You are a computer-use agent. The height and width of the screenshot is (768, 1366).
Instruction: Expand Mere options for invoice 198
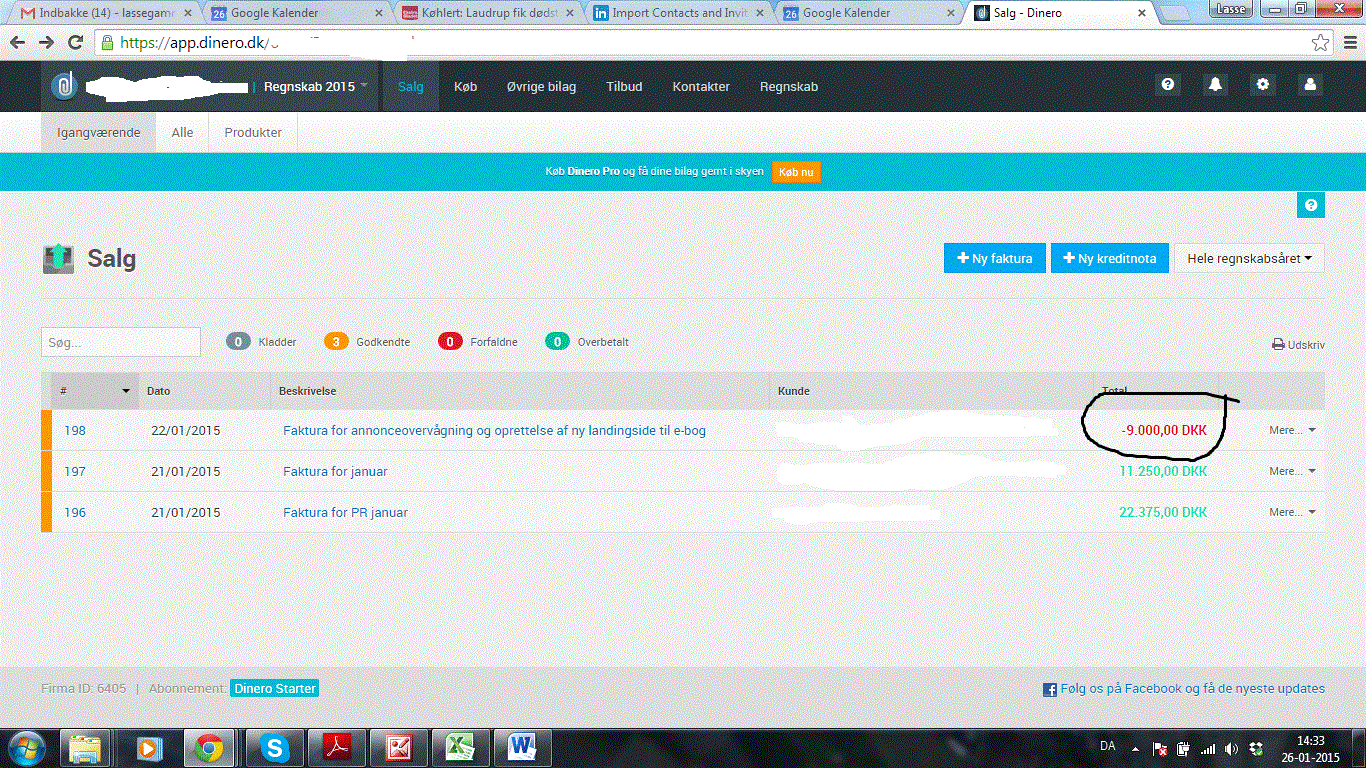[1292, 430]
